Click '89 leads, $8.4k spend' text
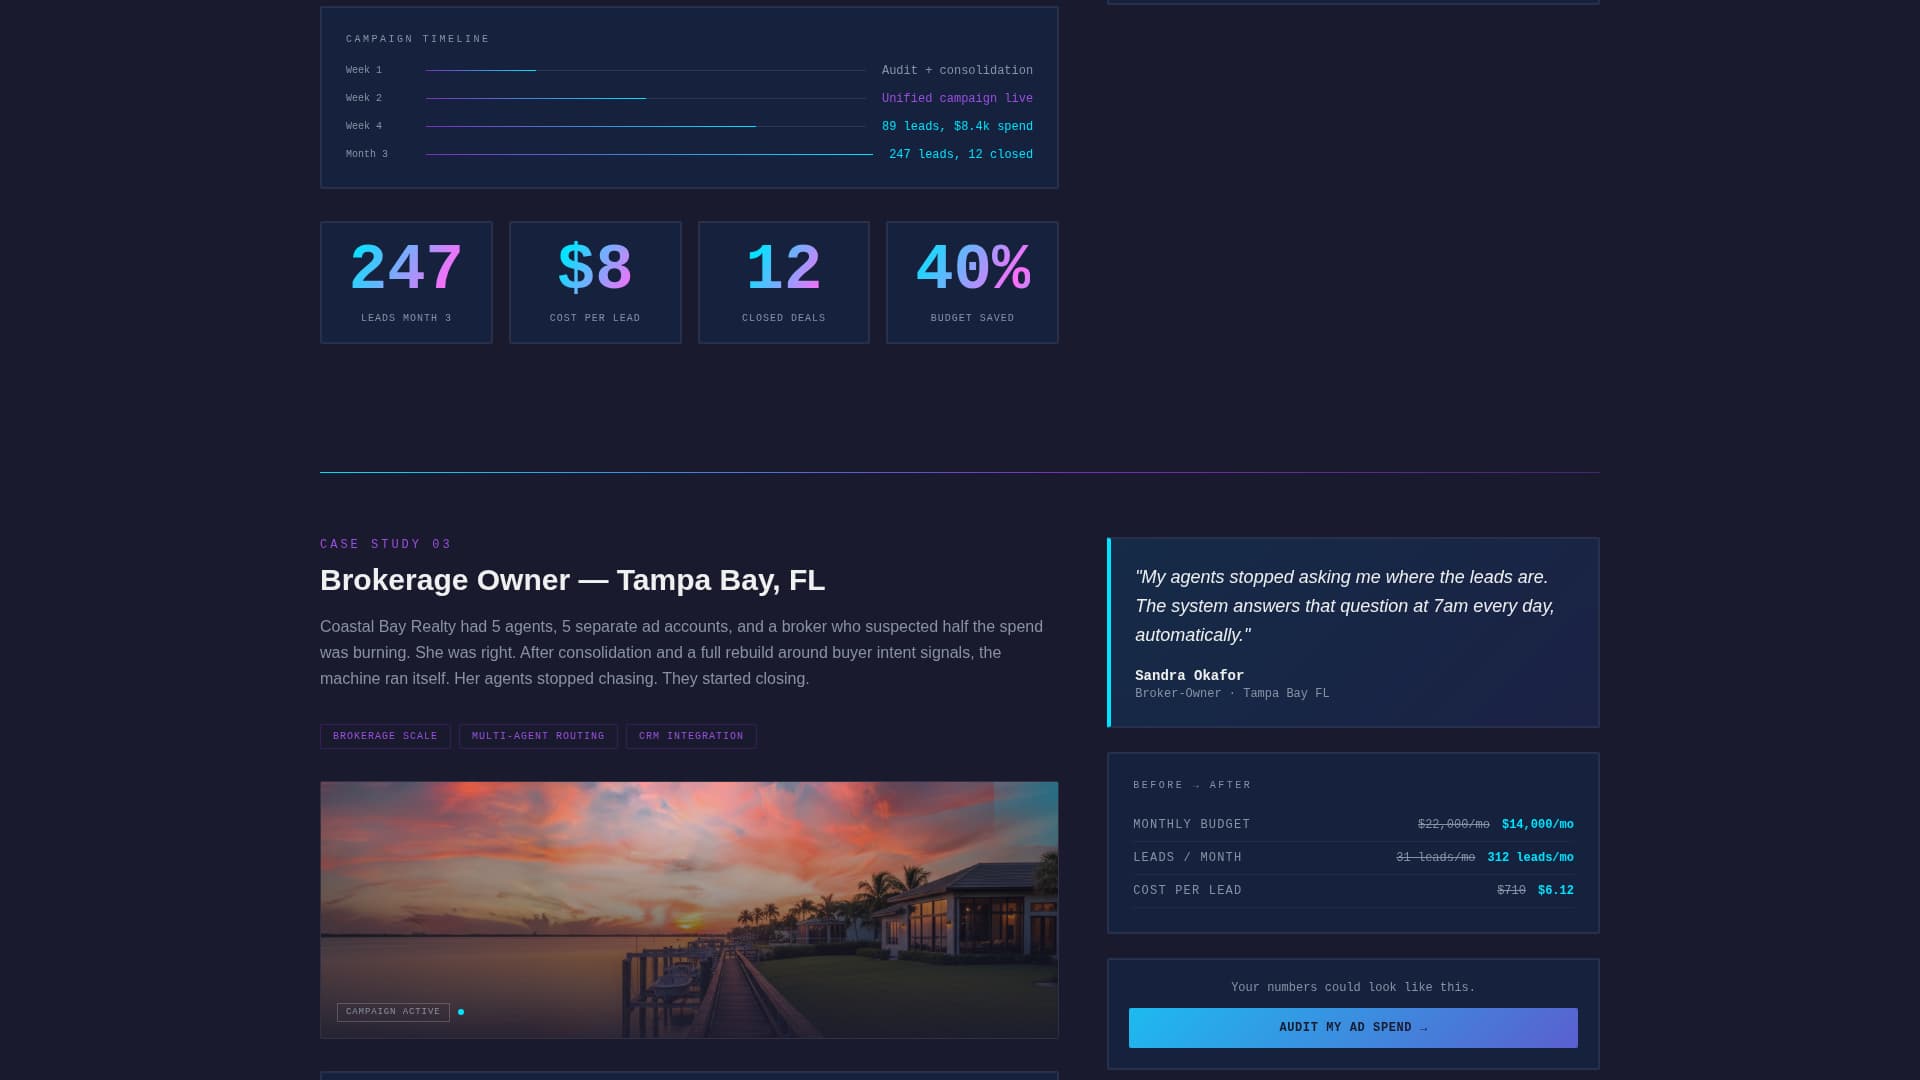Screen dimensions: 1920x1080 pyautogui.click(x=957, y=126)
